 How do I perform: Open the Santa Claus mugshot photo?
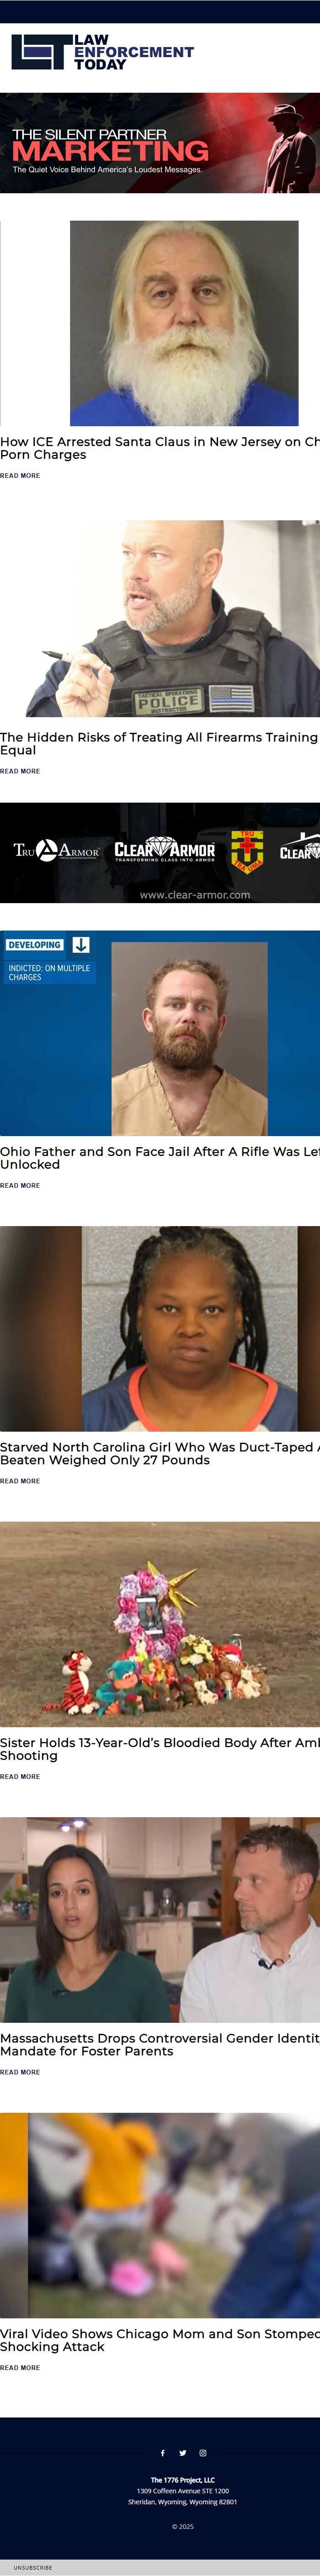(x=184, y=323)
